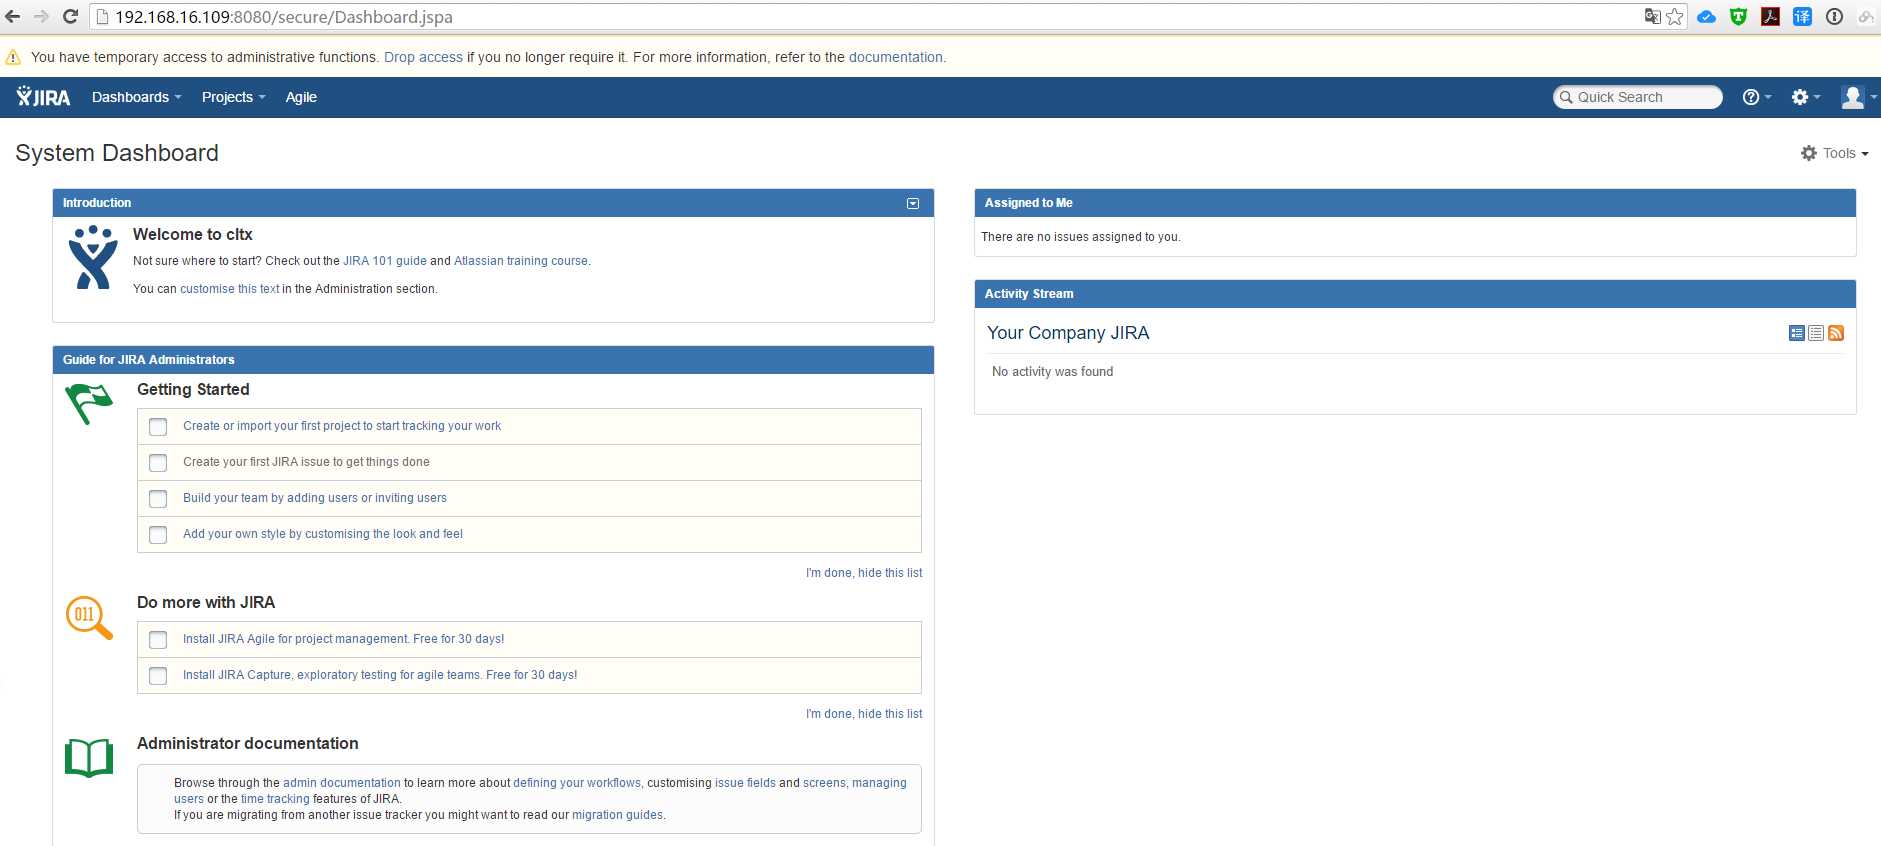The height and width of the screenshot is (846, 1881).
Task: Expand the Dashboards dropdown
Action: click(x=137, y=97)
